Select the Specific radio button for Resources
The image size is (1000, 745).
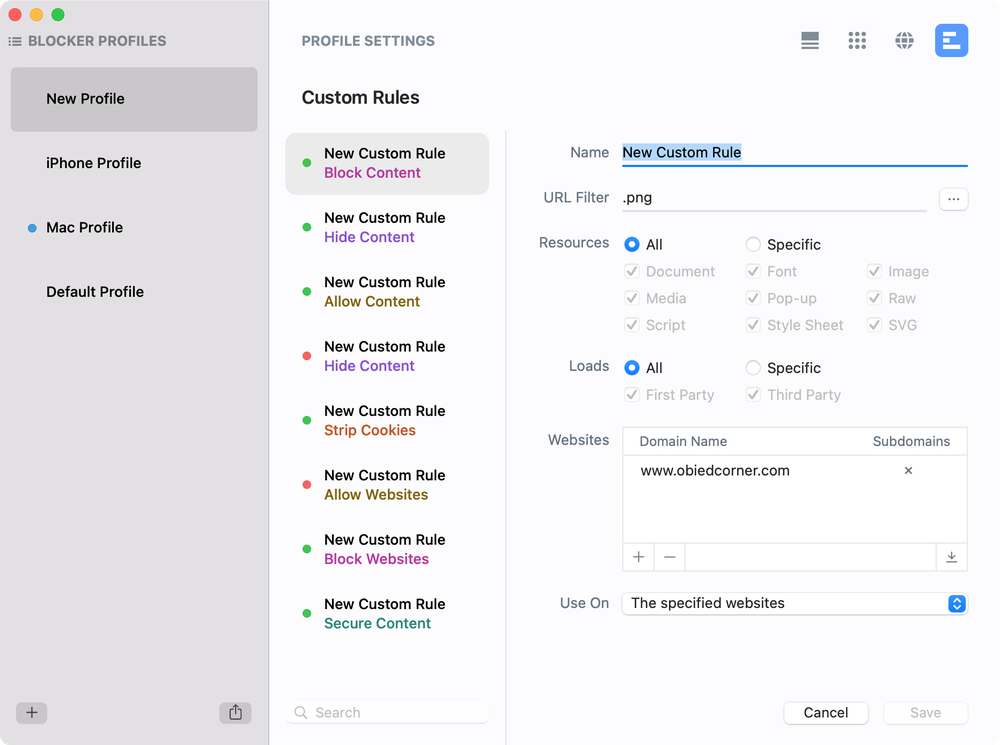coord(753,244)
